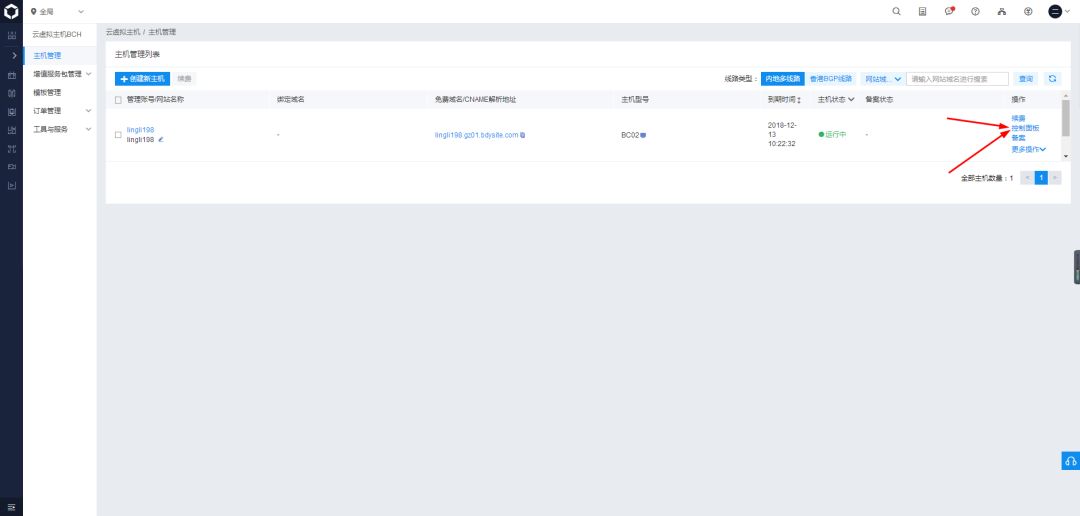Click the organization hierarchy icon in top bar
This screenshot has height=516, width=1080.
click(x=1001, y=11)
